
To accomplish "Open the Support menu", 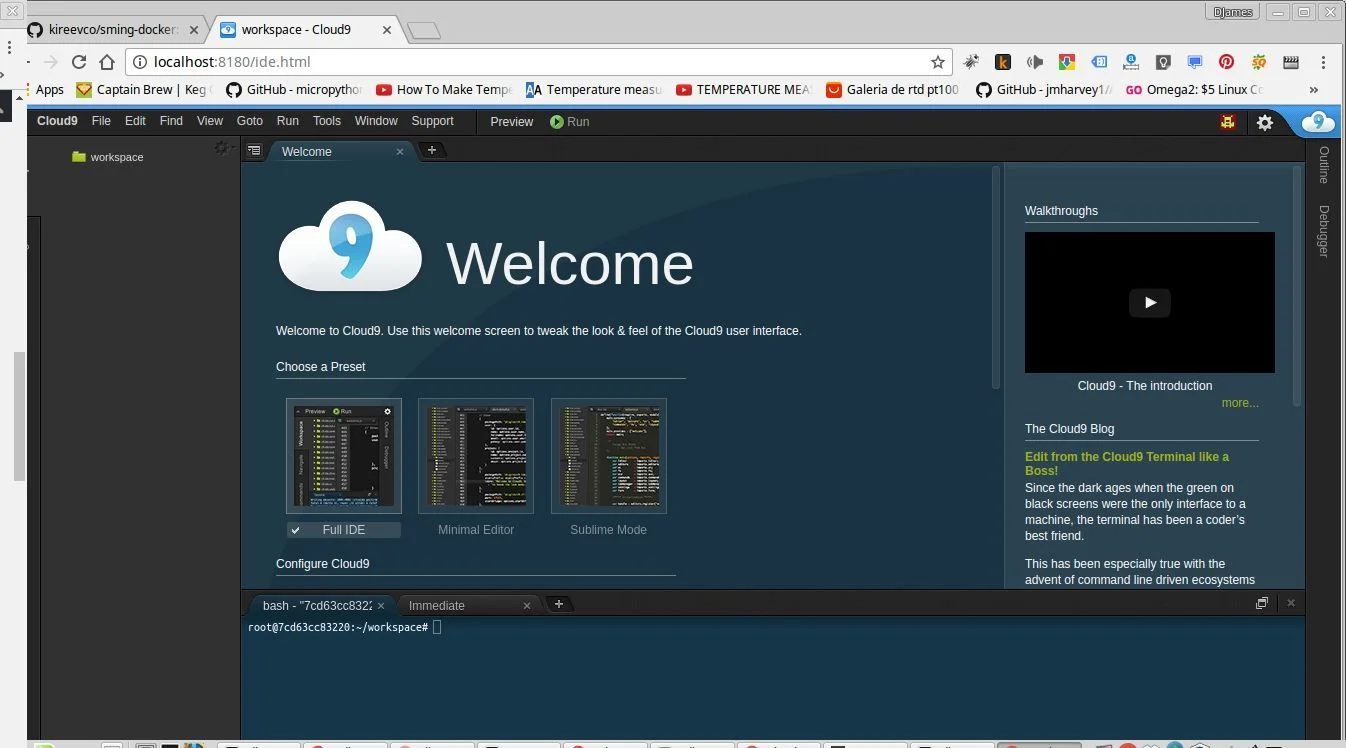I will click(x=433, y=122).
